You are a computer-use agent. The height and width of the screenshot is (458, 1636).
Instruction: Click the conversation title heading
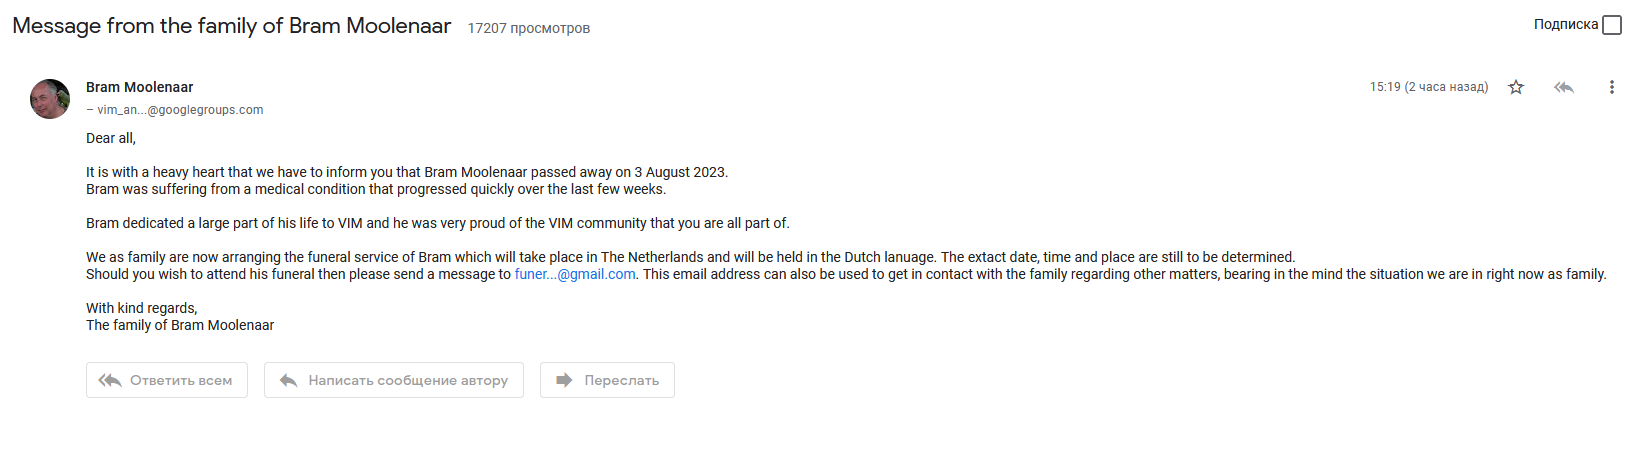point(231,26)
